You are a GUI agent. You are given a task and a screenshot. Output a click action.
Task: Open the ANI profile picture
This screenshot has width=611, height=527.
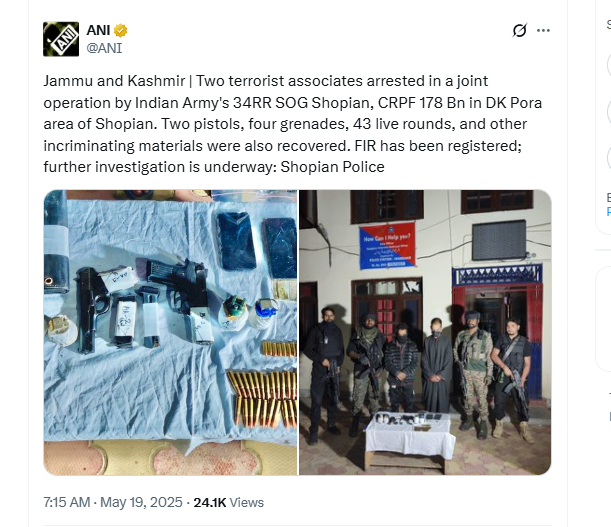[61, 39]
